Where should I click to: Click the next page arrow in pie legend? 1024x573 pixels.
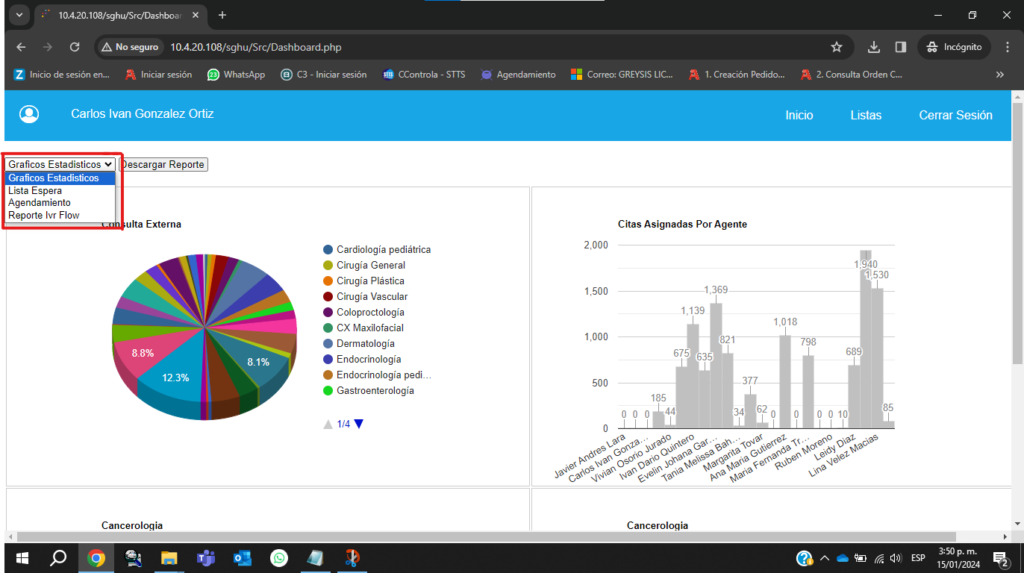(359, 424)
